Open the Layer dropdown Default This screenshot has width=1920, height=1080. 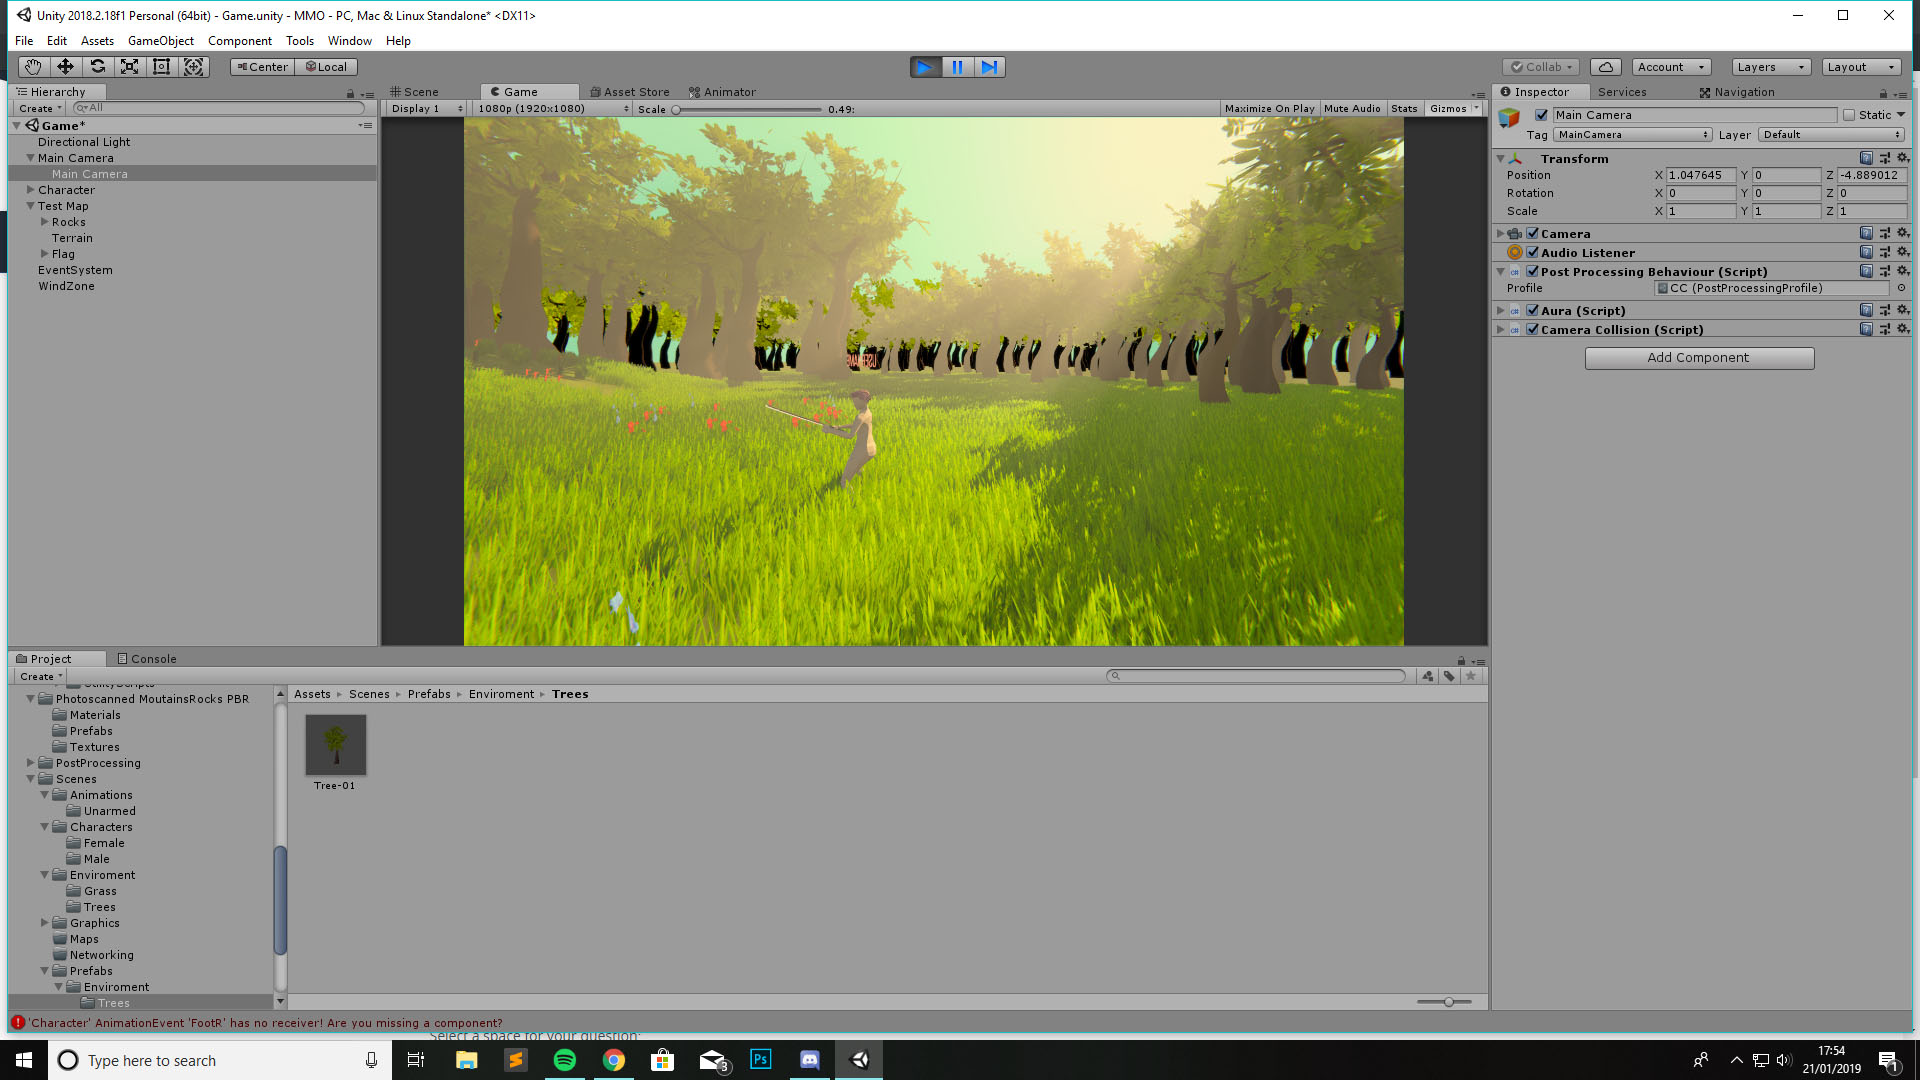coord(1832,135)
